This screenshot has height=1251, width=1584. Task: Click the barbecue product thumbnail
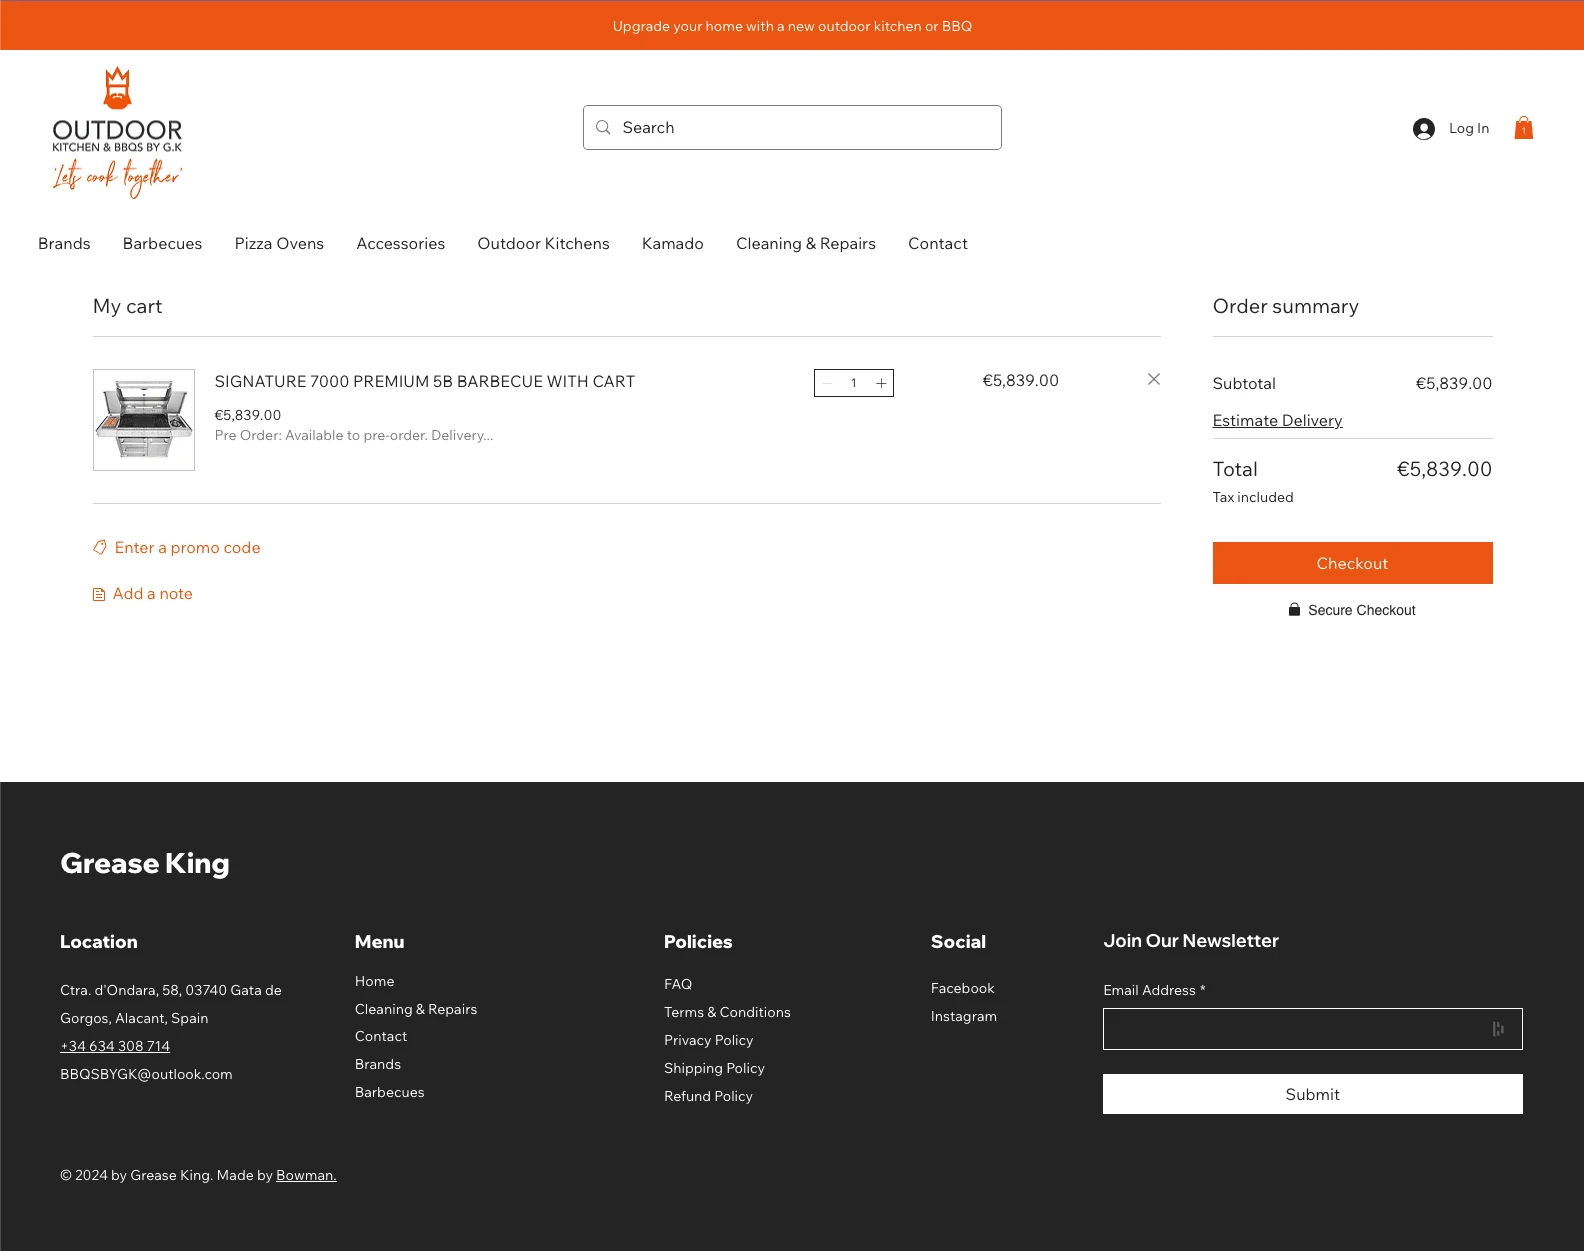144,420
